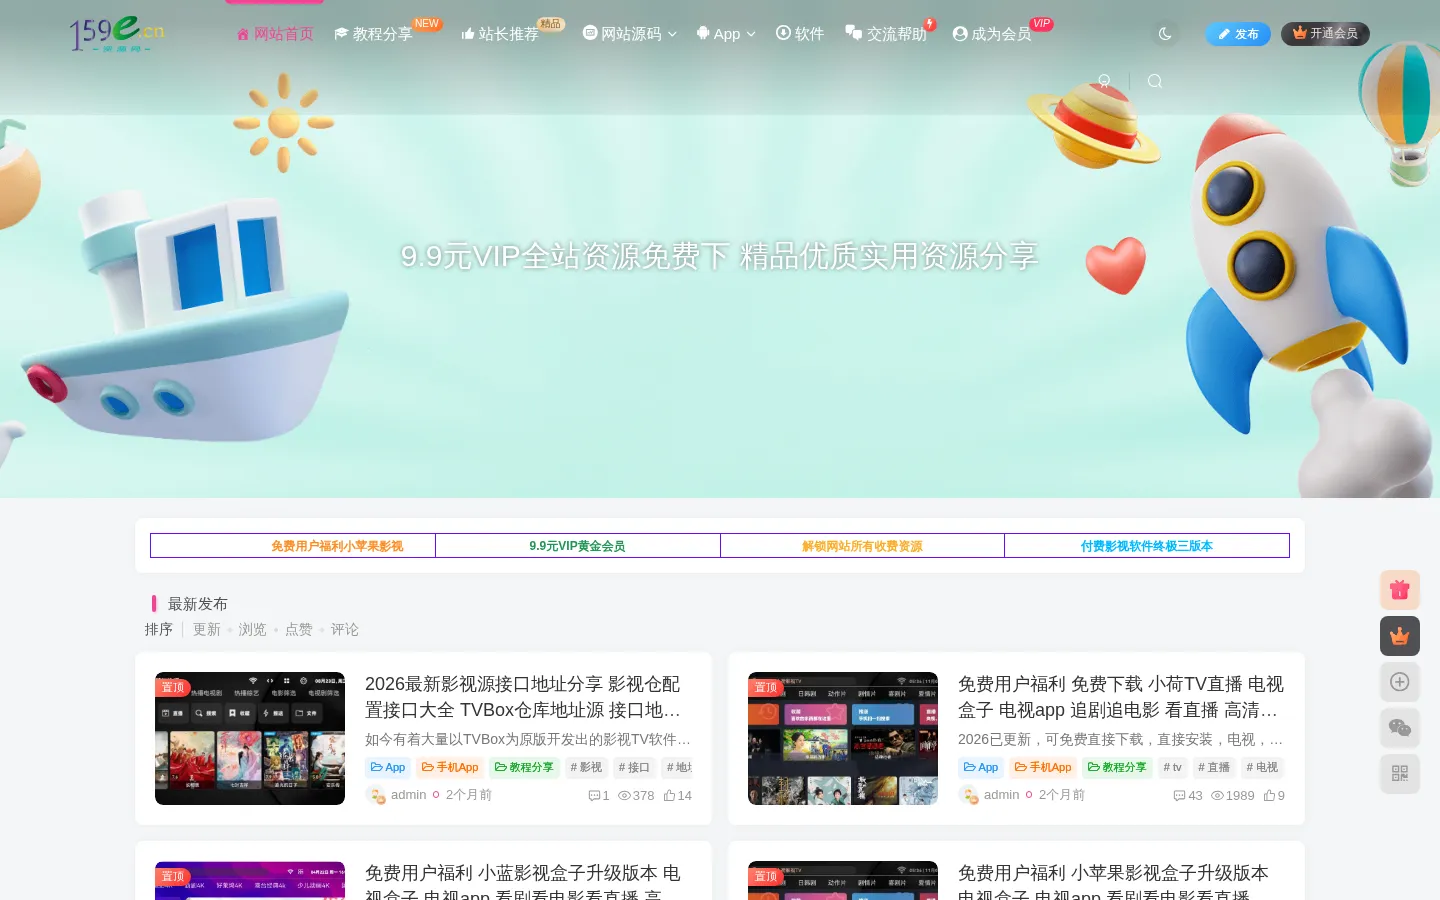Click the 9.9元VIP黄金会员 link
This screenshot has height=900, width=1440.
coord(577,546)
